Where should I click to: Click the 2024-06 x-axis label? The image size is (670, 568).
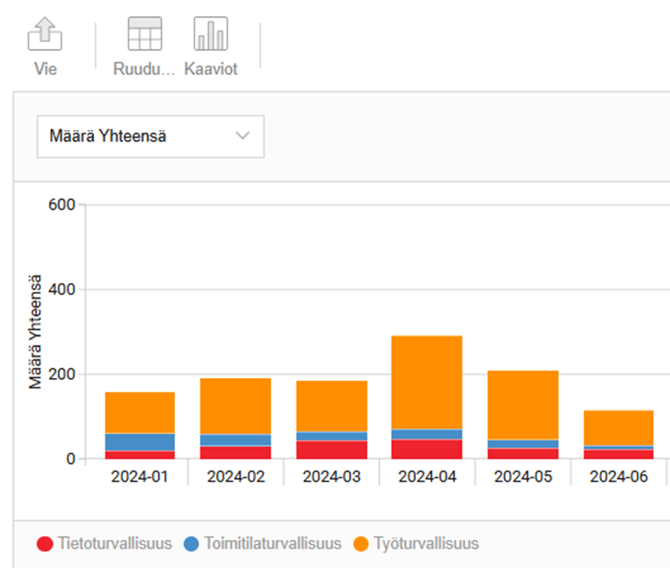tap(618, 477)
